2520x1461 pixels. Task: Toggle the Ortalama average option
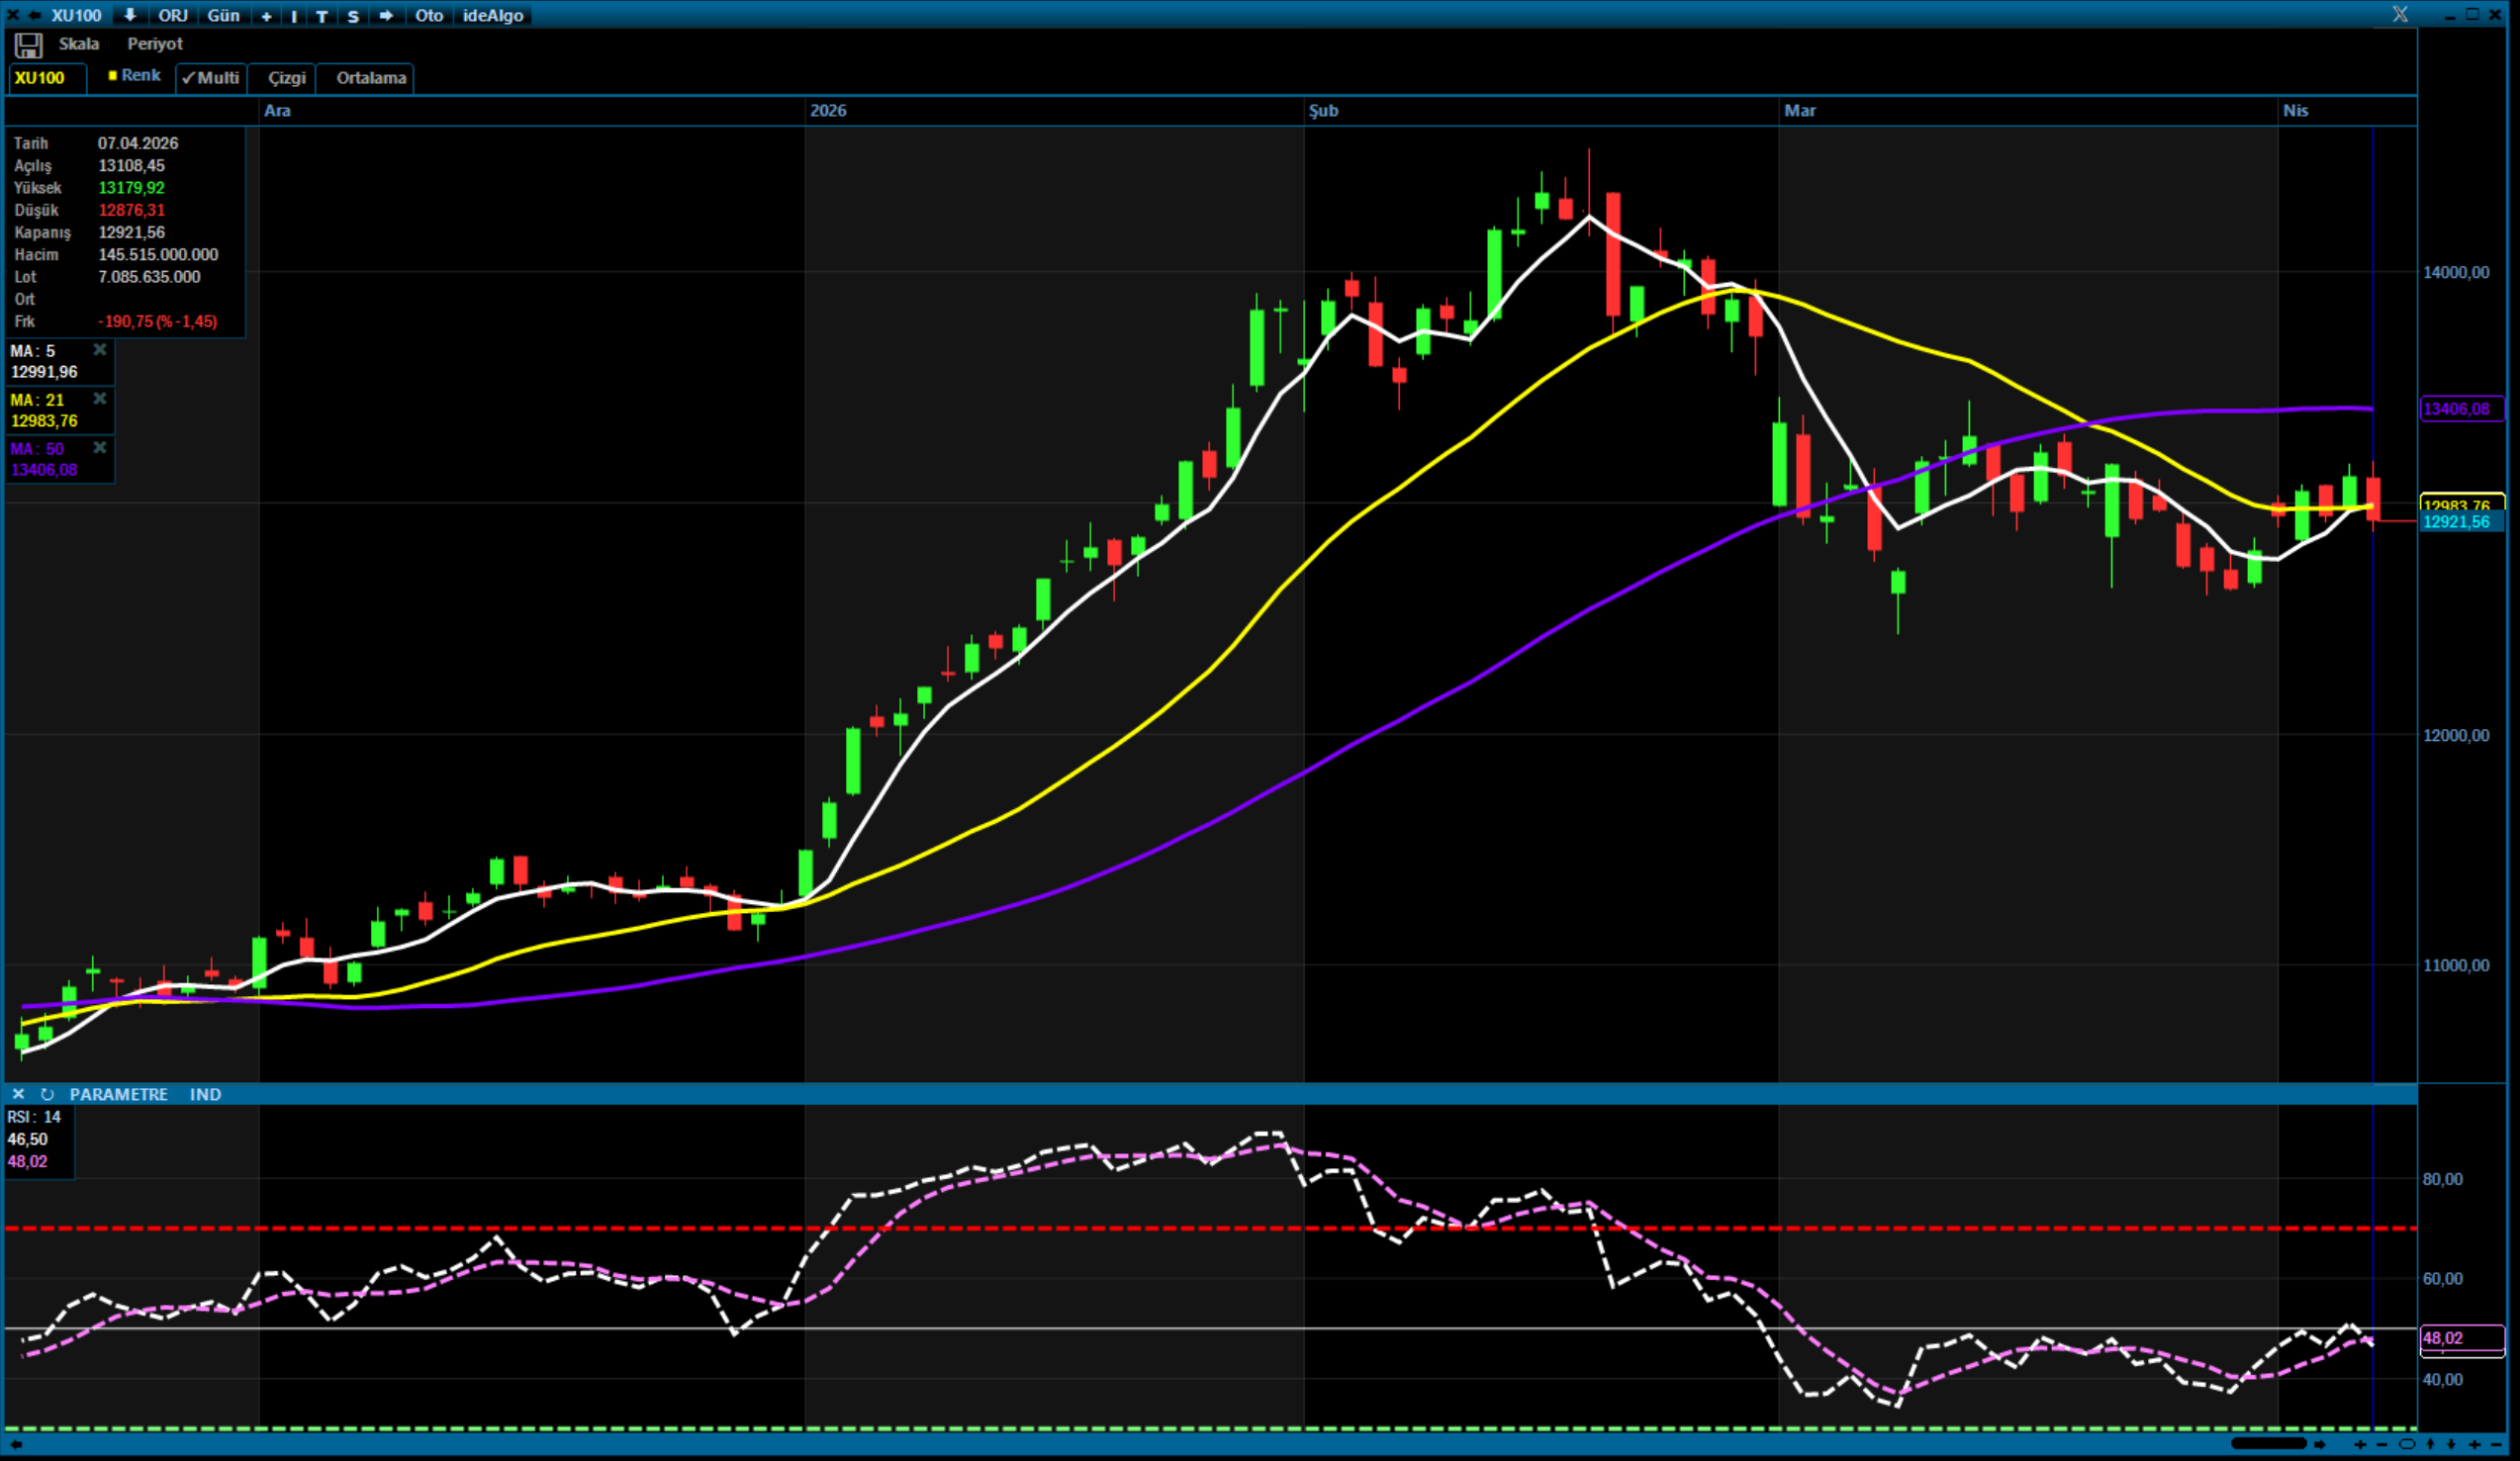pyautogui.click(x=370, y=78)
